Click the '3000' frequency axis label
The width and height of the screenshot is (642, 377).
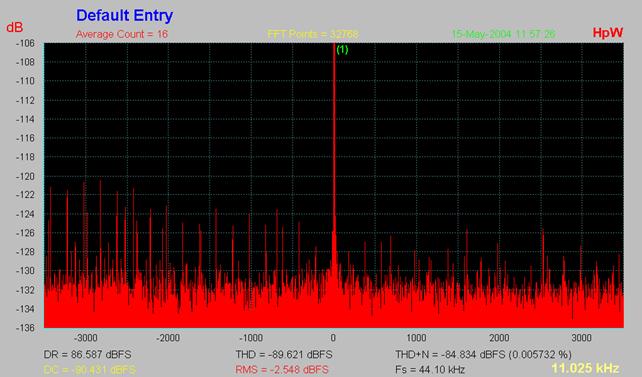pyautogui.click(x=582, y=338)
